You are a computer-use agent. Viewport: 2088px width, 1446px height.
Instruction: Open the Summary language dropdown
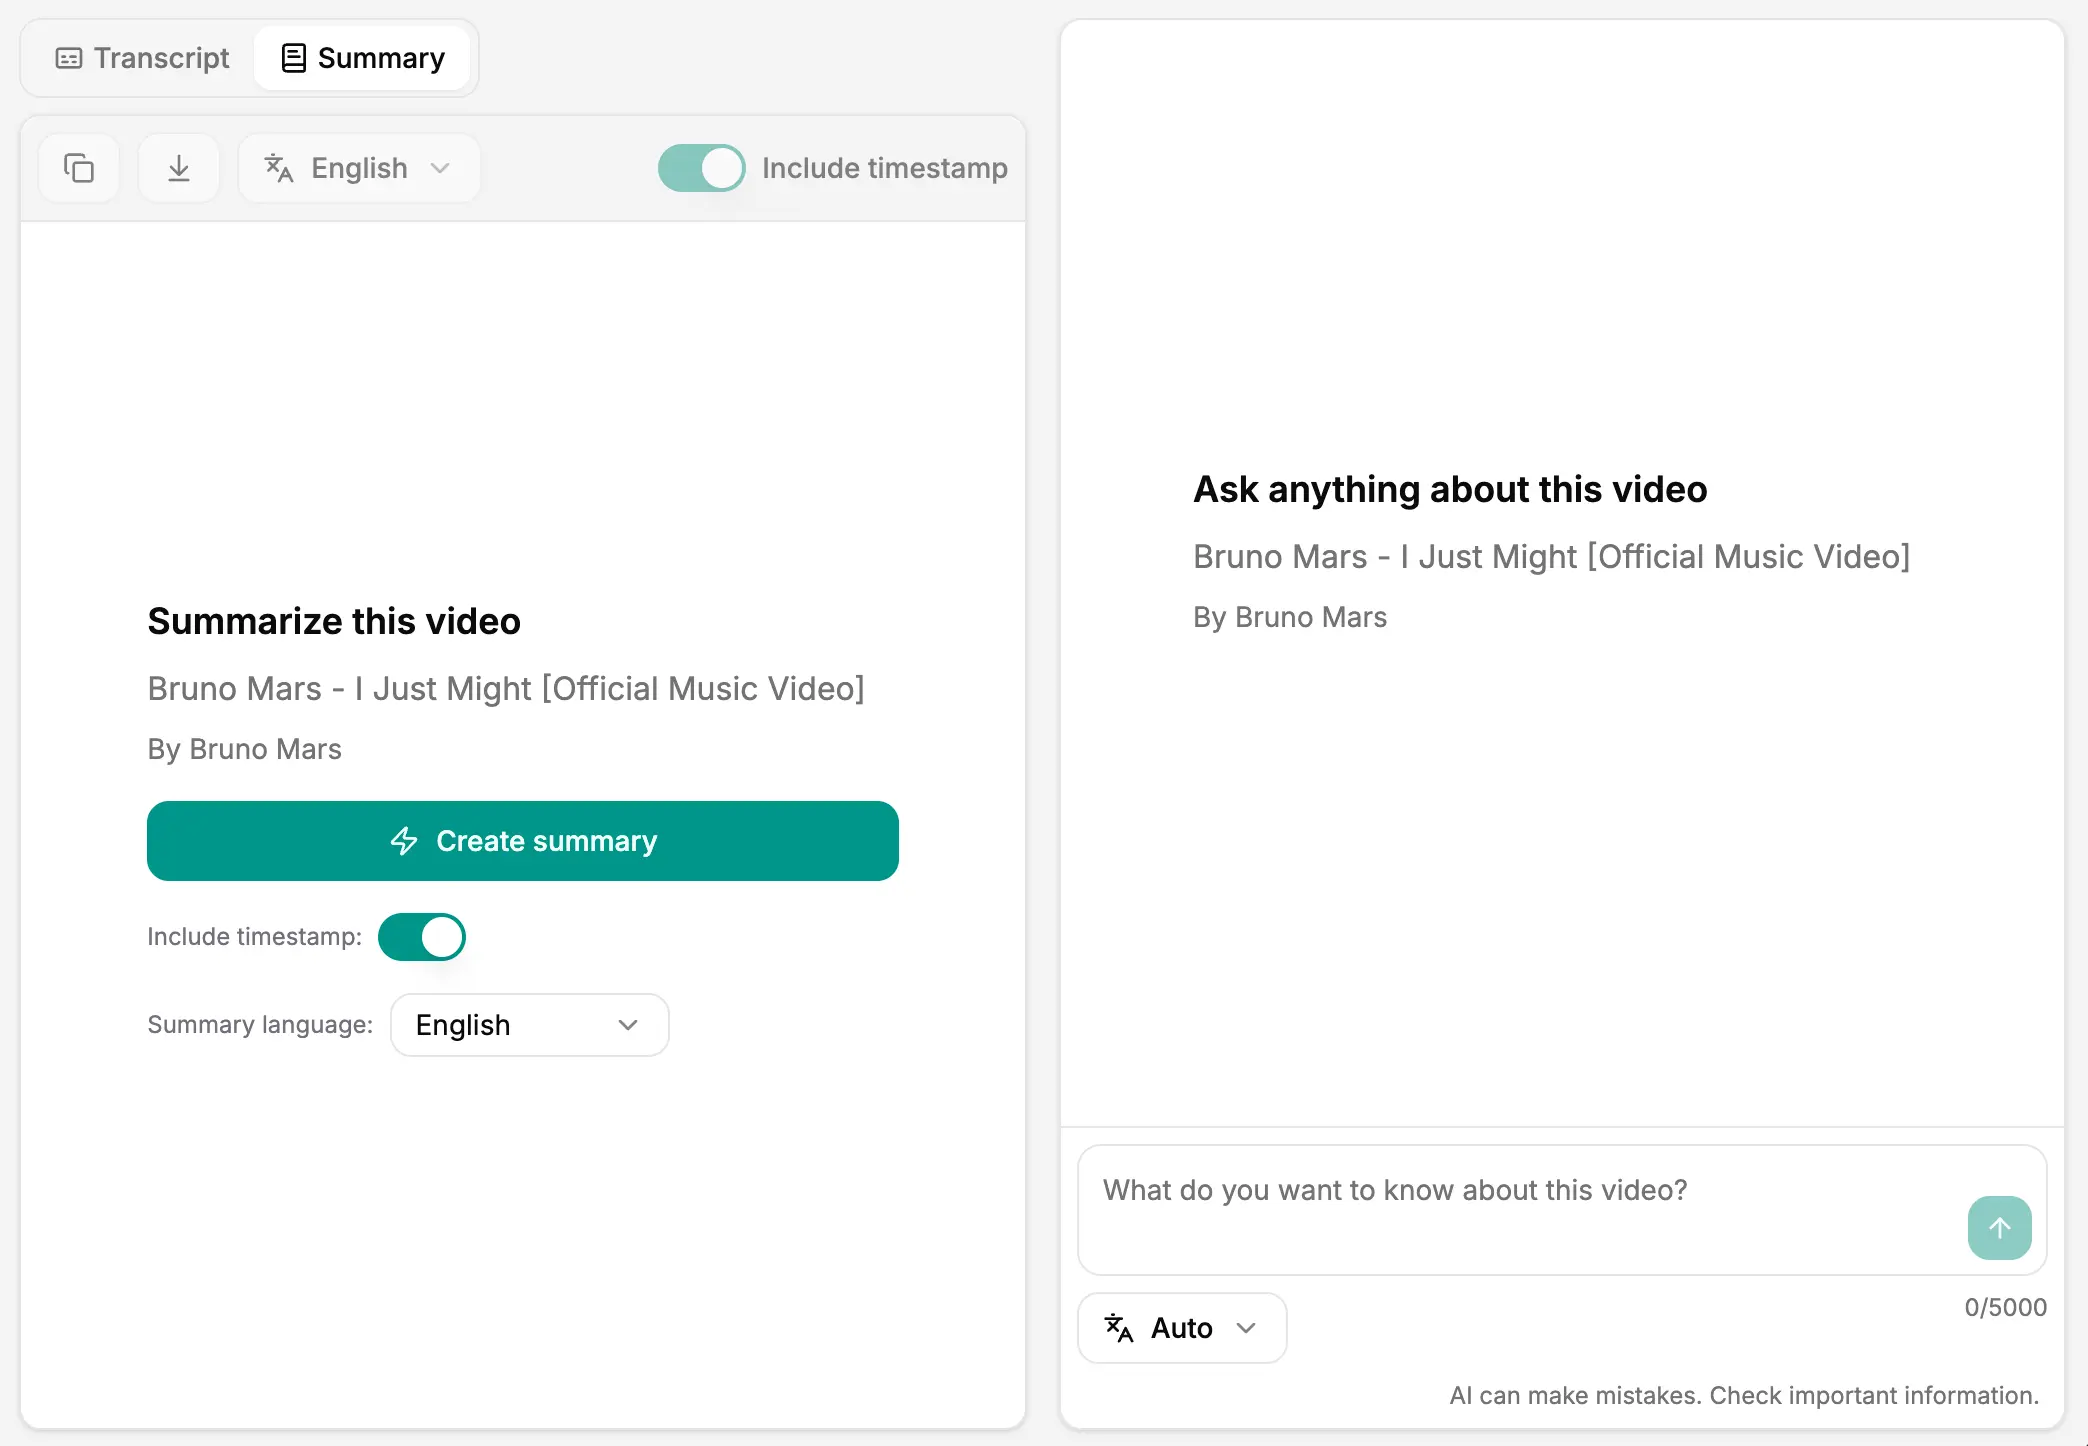point(529,1024)
